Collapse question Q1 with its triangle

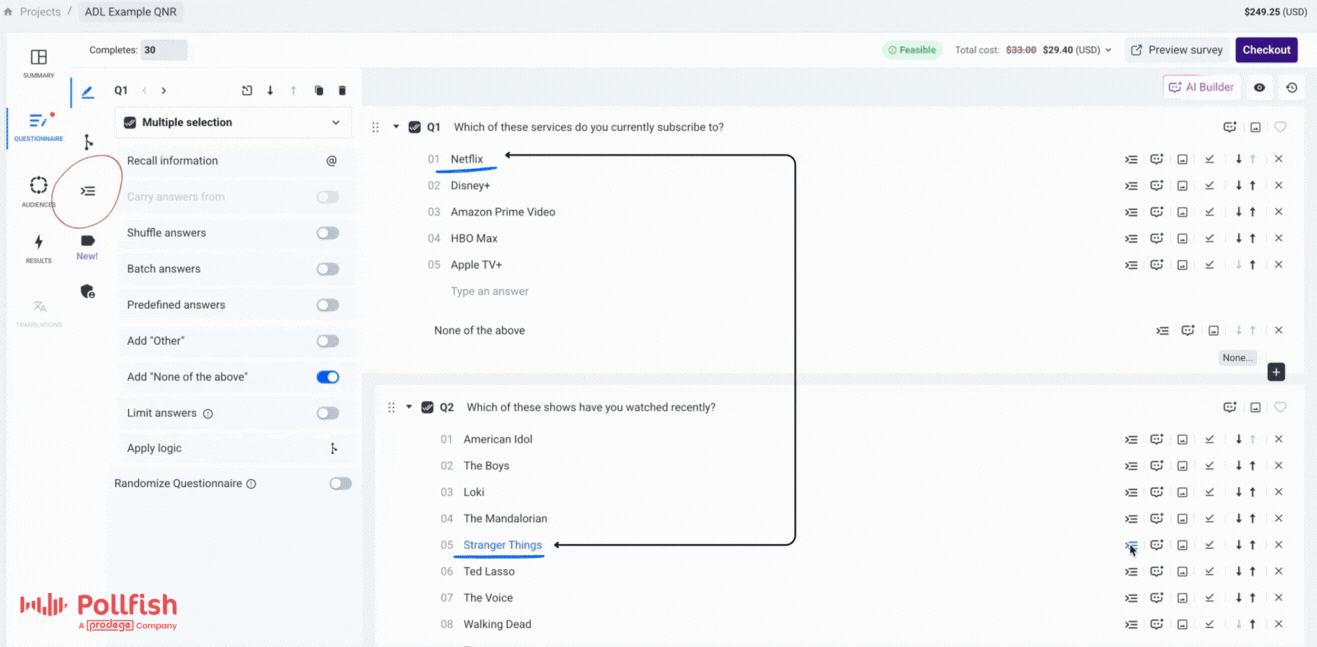pyautogui.click(x=396, y=127)
